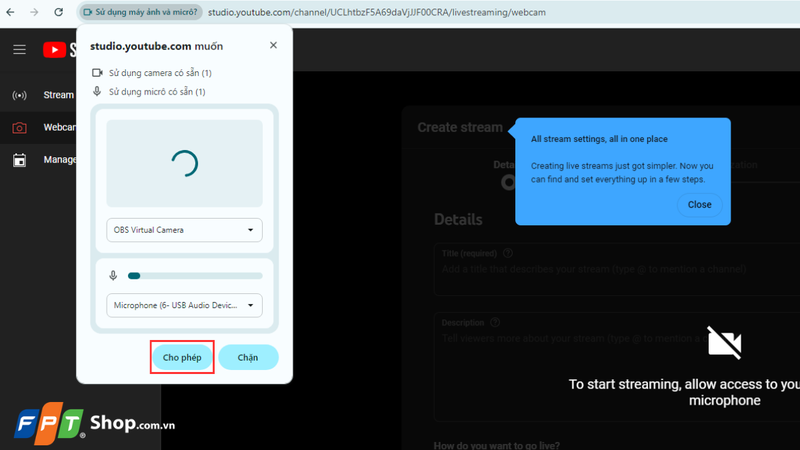Click the 'Create stream' heading
The height and width of the screenshot is (450, 800).
click(460, 127)
